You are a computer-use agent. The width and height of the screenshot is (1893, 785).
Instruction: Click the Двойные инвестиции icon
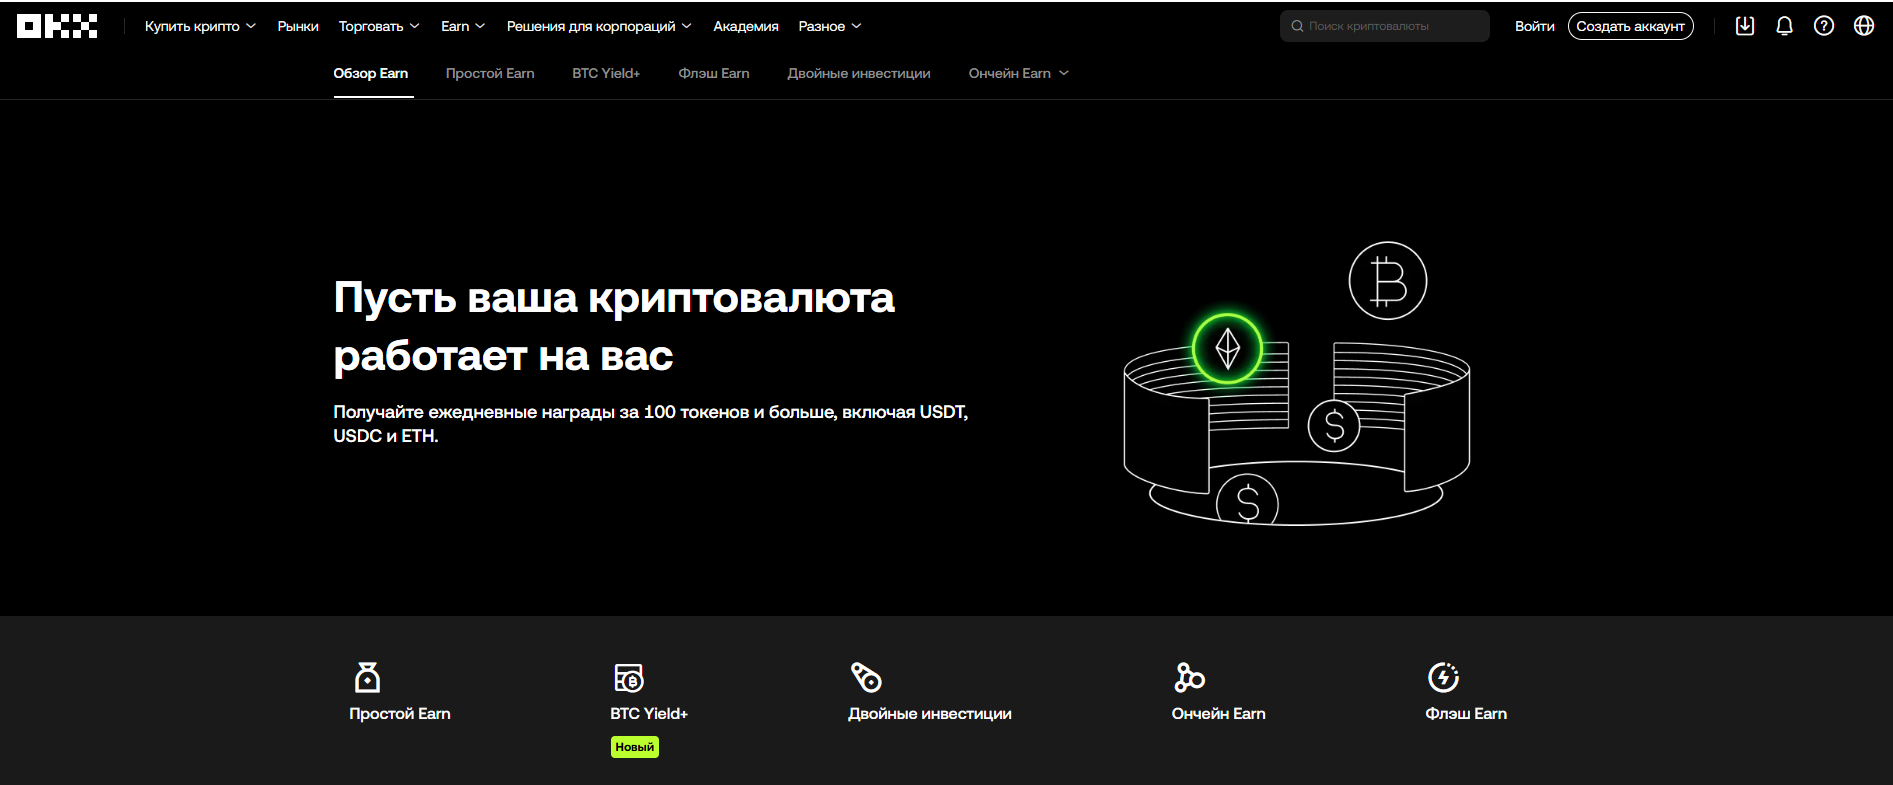[866, 677]
